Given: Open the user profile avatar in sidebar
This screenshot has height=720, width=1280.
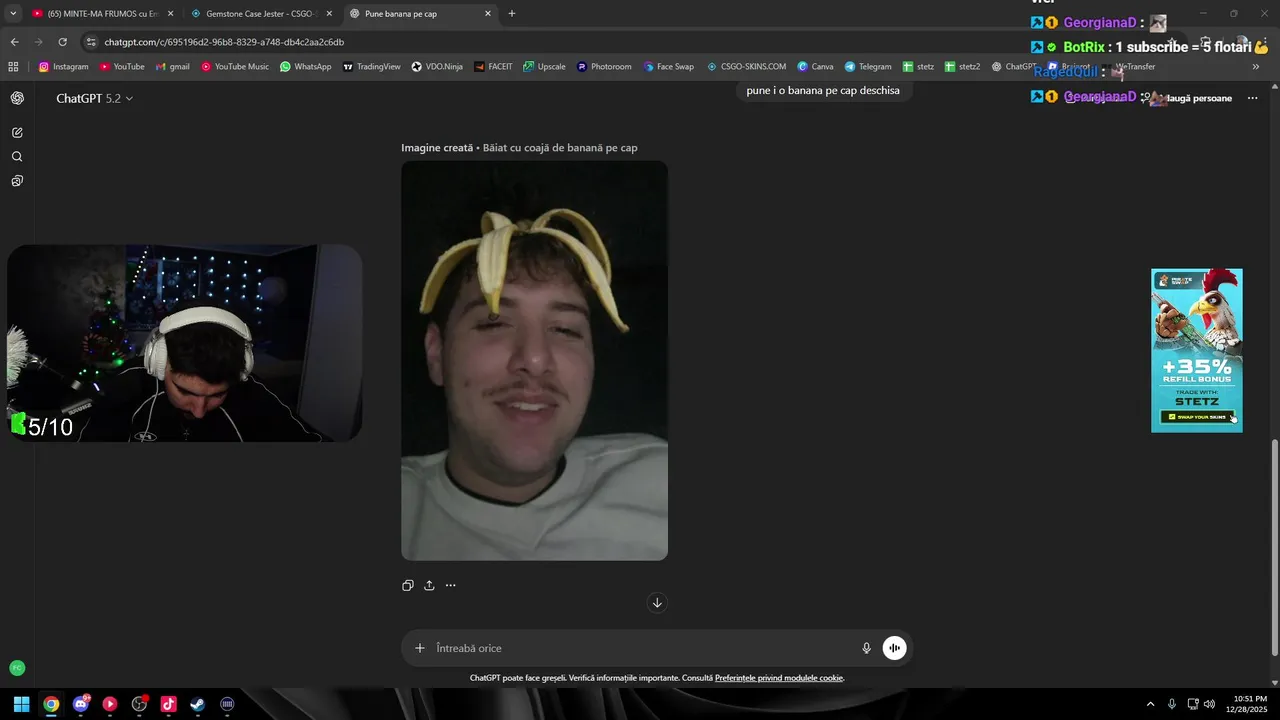Looking at the screenshot, I should coord(17,668).
